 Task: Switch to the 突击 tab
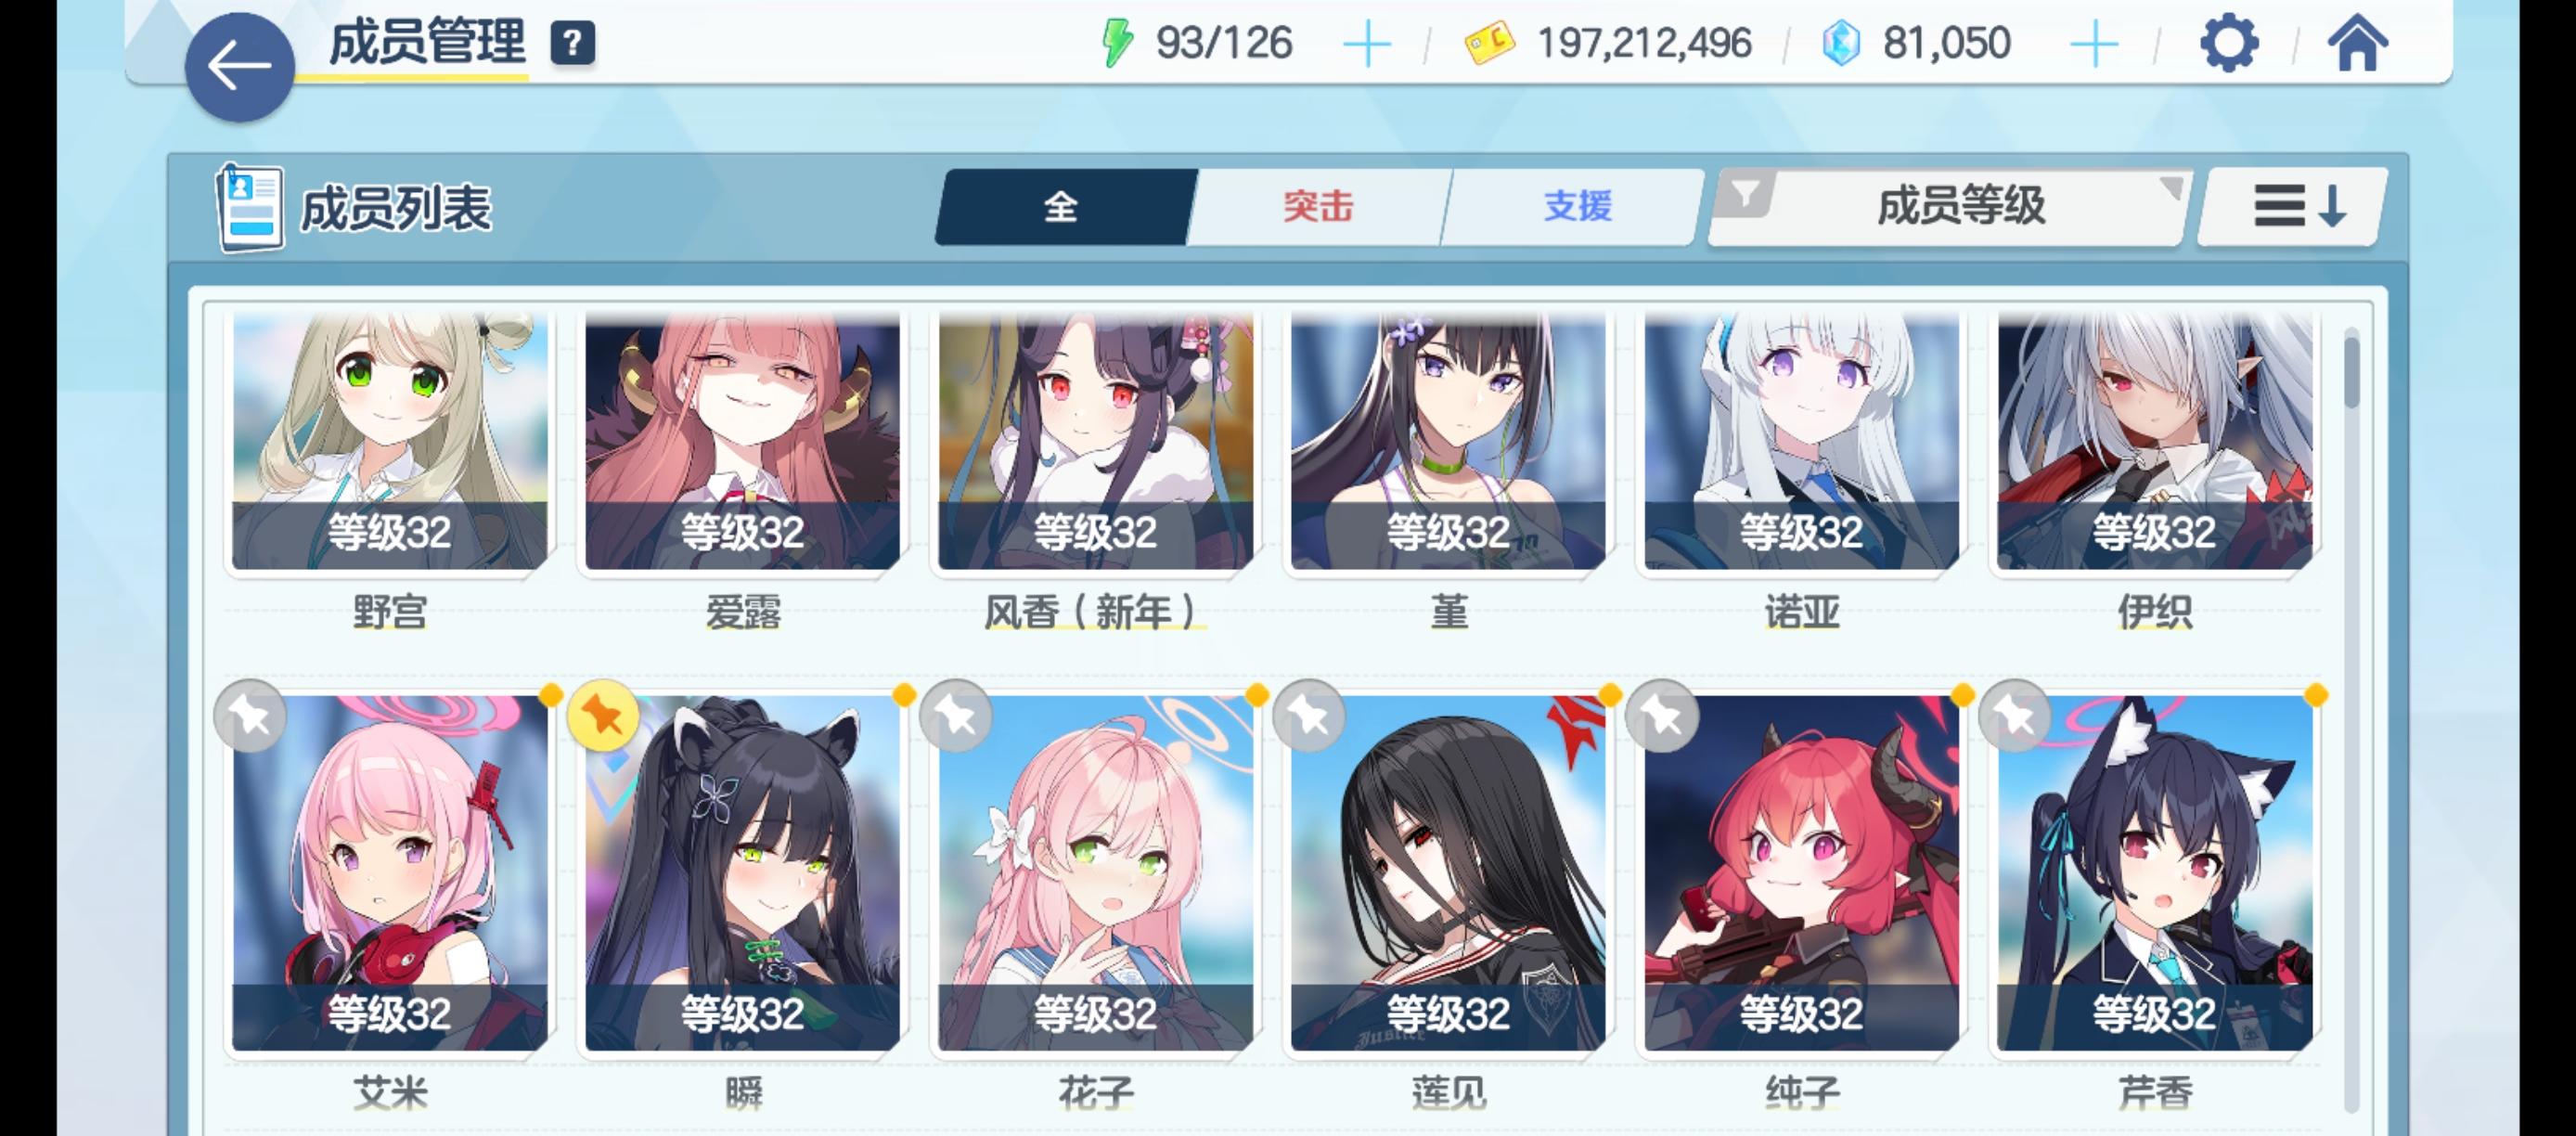point(1318,207)
